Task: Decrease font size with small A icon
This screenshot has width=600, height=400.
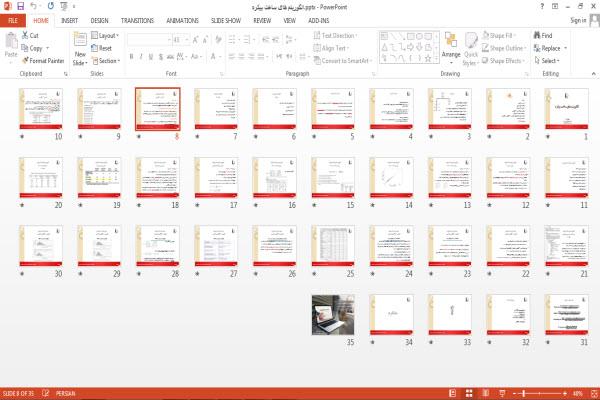Action: [205, 39]
